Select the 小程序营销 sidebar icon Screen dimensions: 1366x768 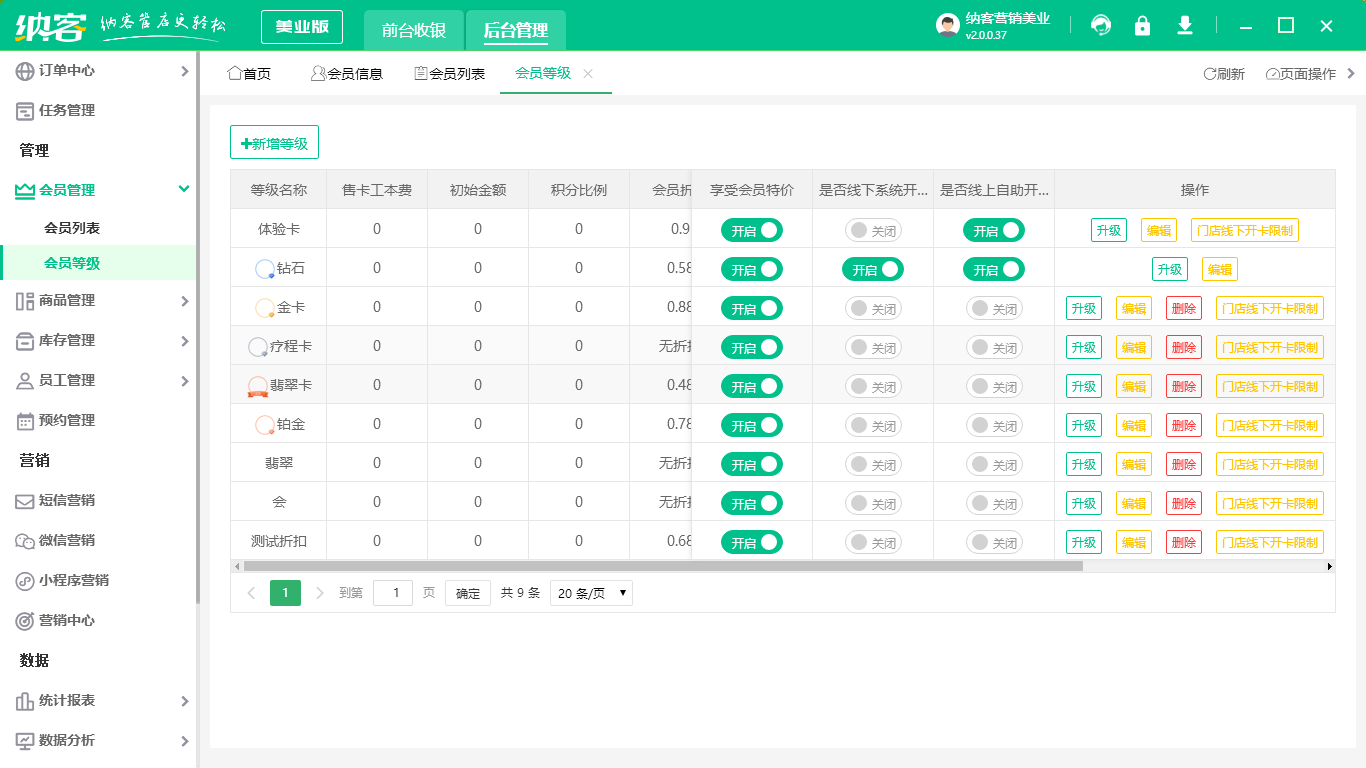coord(24,580)
